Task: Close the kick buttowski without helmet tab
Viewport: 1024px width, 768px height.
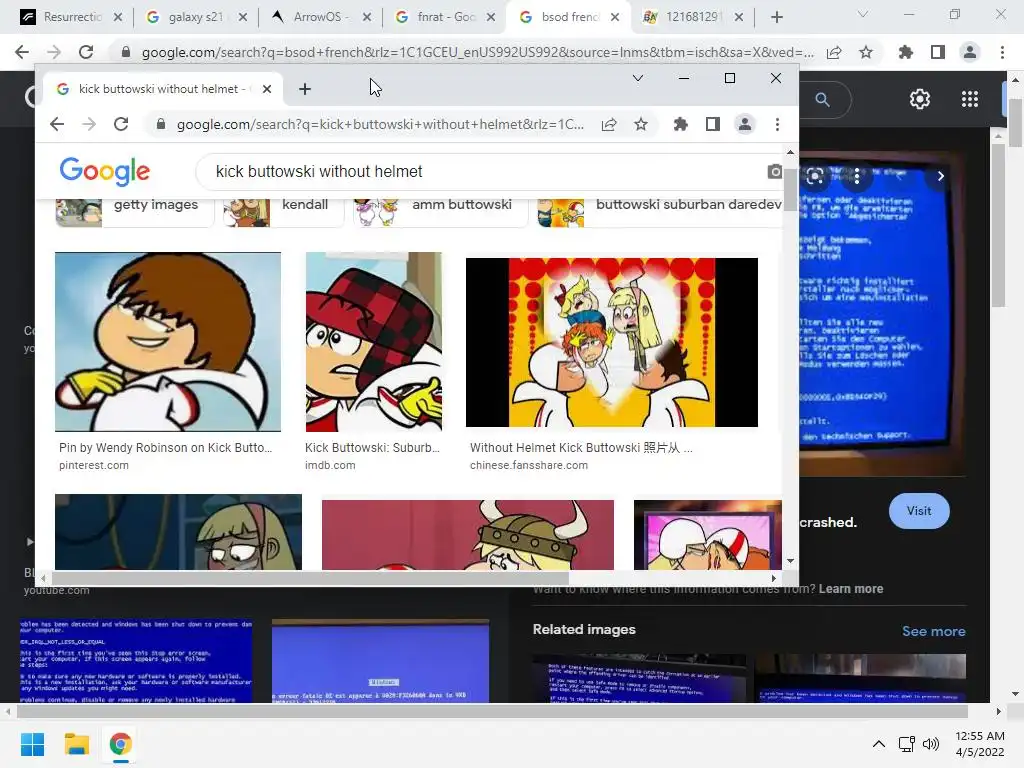Action: click(x=266, y=89)
